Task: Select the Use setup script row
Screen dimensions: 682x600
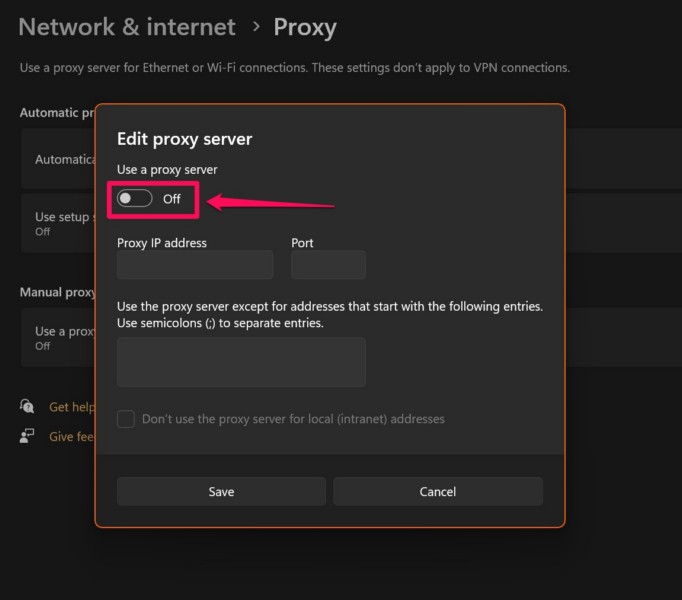Action: [58, 223]
